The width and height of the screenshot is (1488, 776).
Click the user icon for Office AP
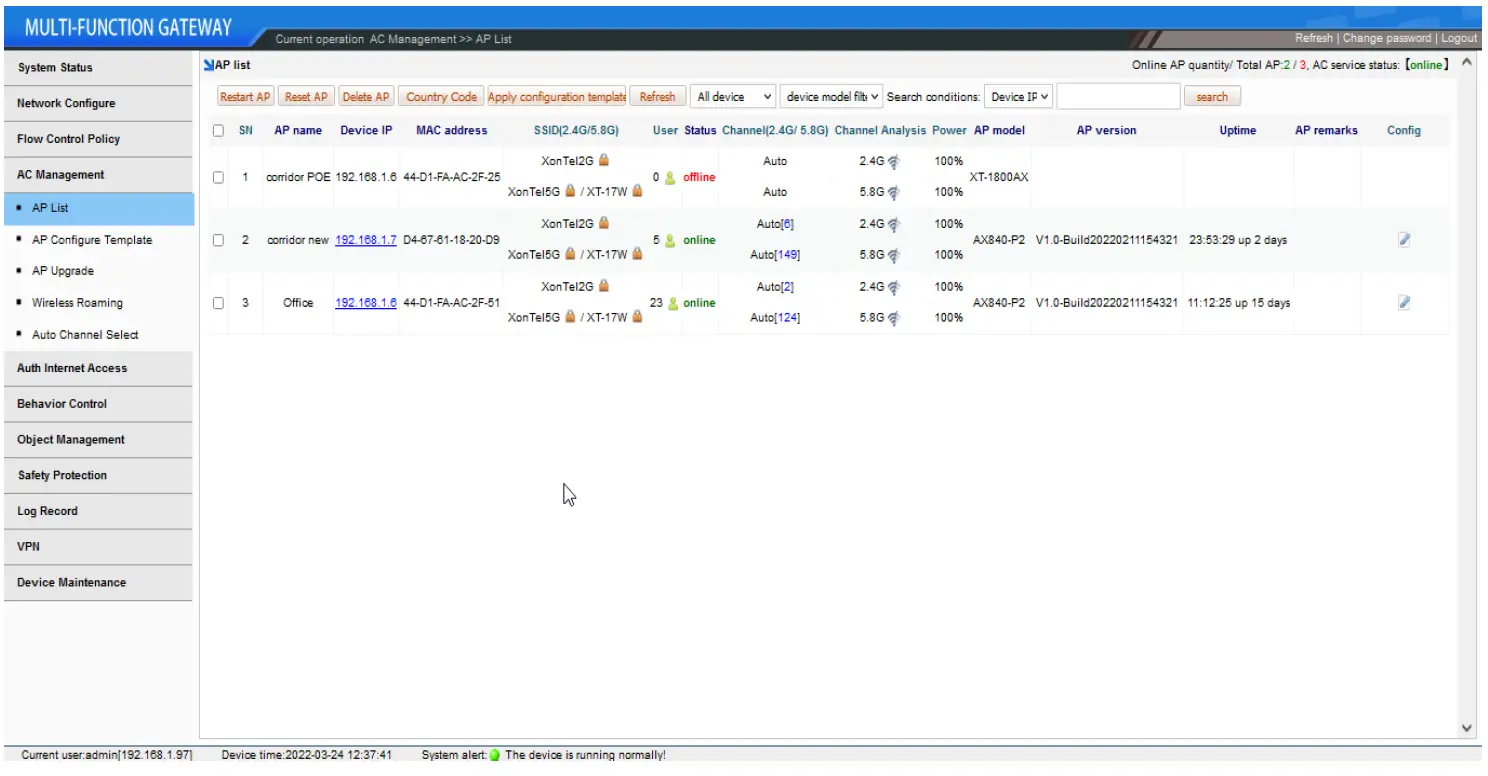coord(674,303)
